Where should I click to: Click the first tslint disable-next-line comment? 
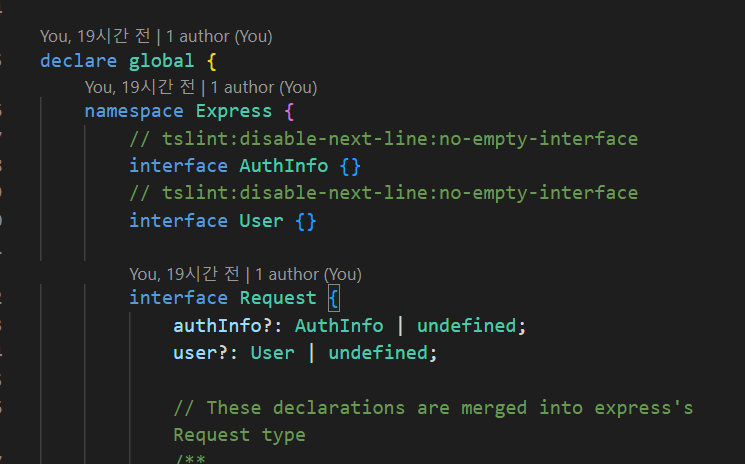click(383, 139)
